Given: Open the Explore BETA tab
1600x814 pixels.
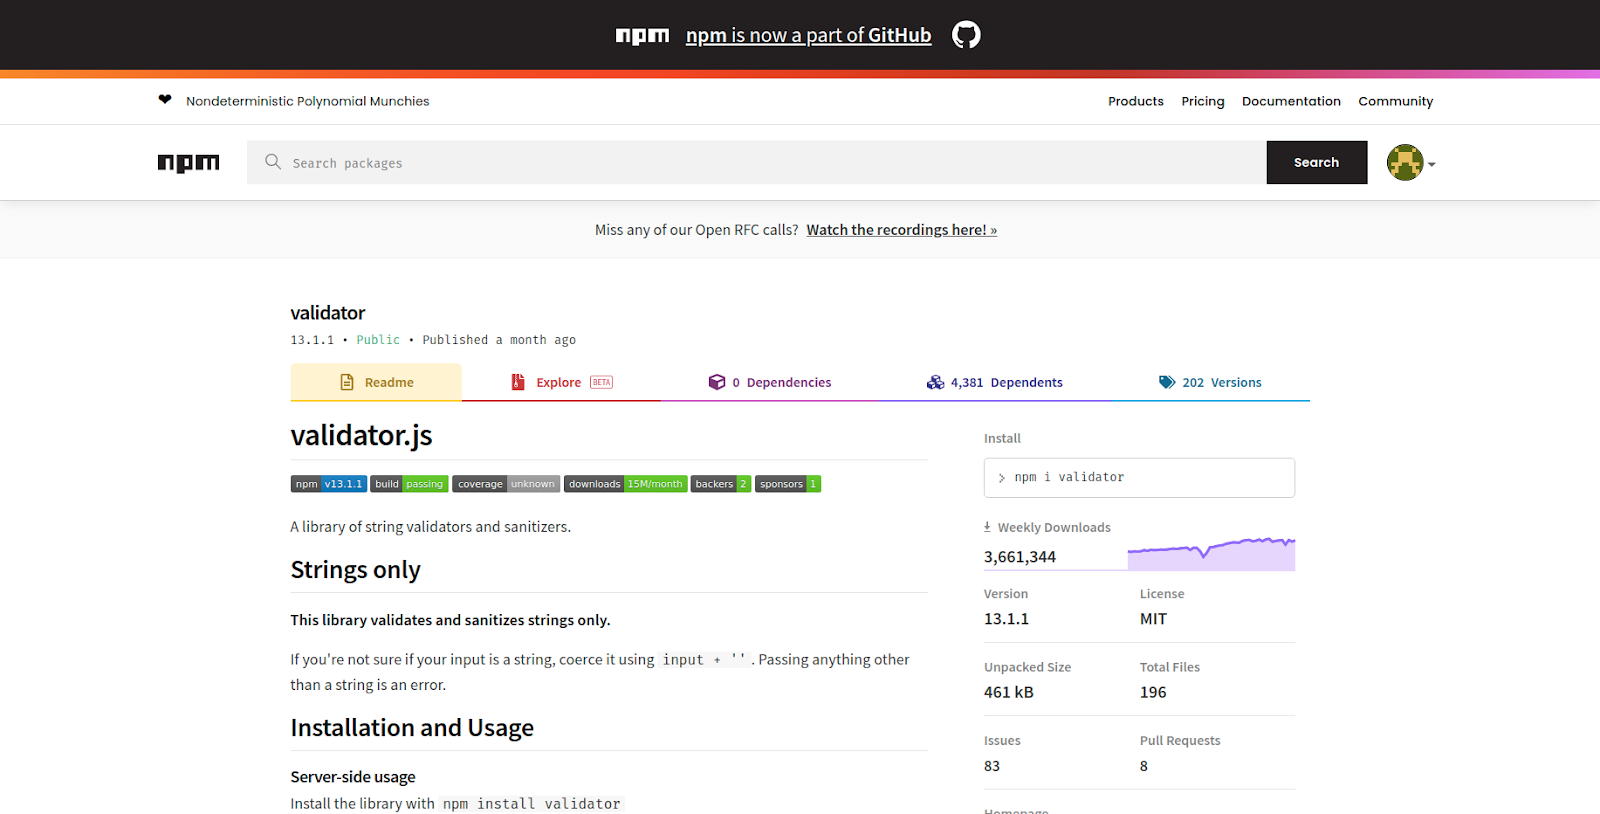Looking at the screenshot, I should [x=562, y=382].
